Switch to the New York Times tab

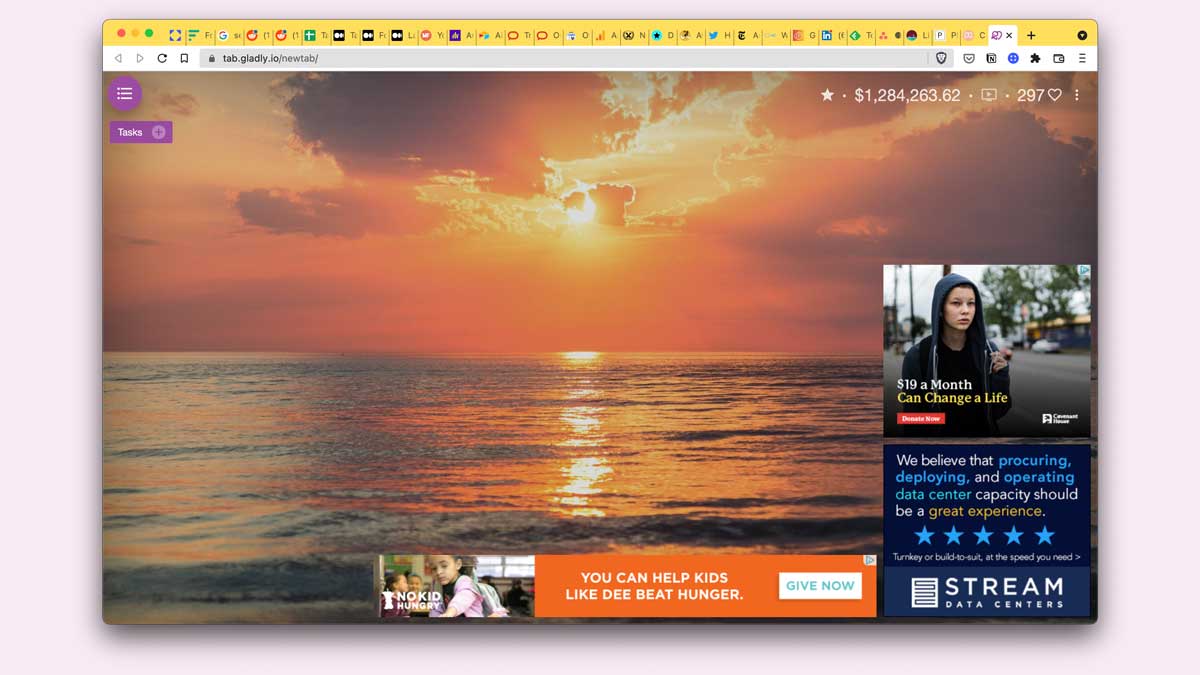coord(748,35)
